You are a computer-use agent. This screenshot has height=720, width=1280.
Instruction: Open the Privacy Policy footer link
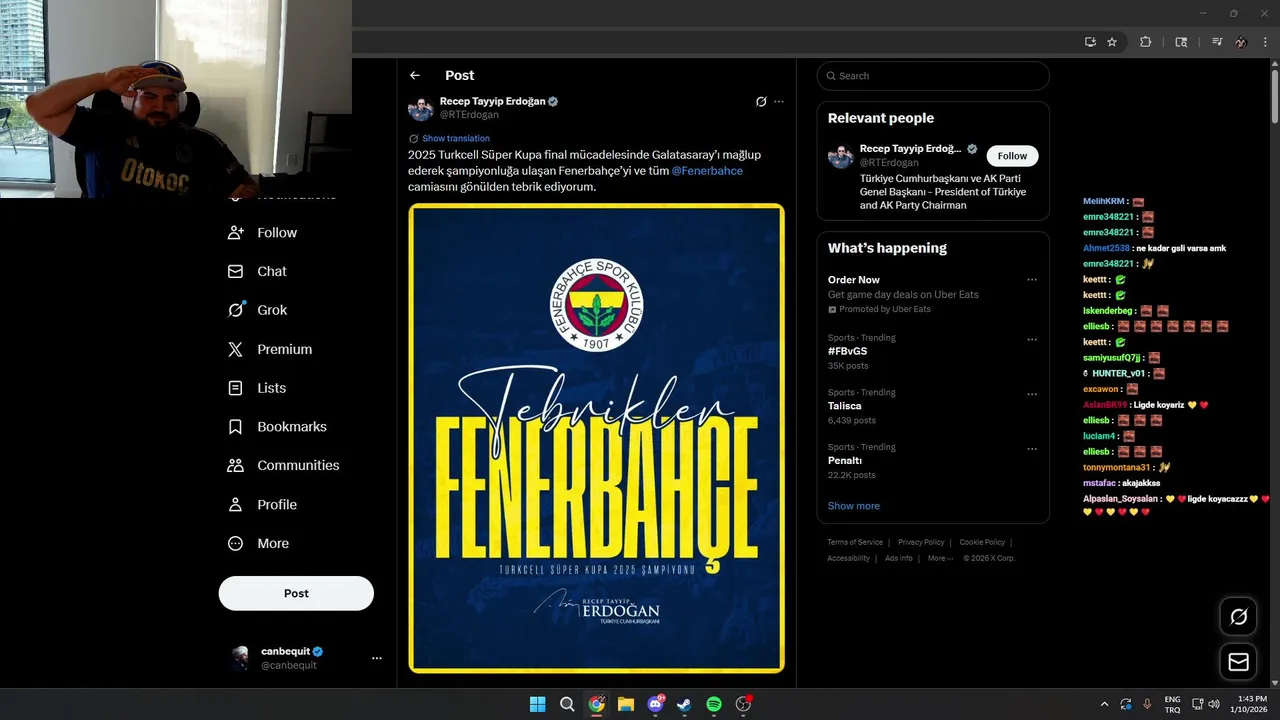pyautogui.click(x=921, y=542)
